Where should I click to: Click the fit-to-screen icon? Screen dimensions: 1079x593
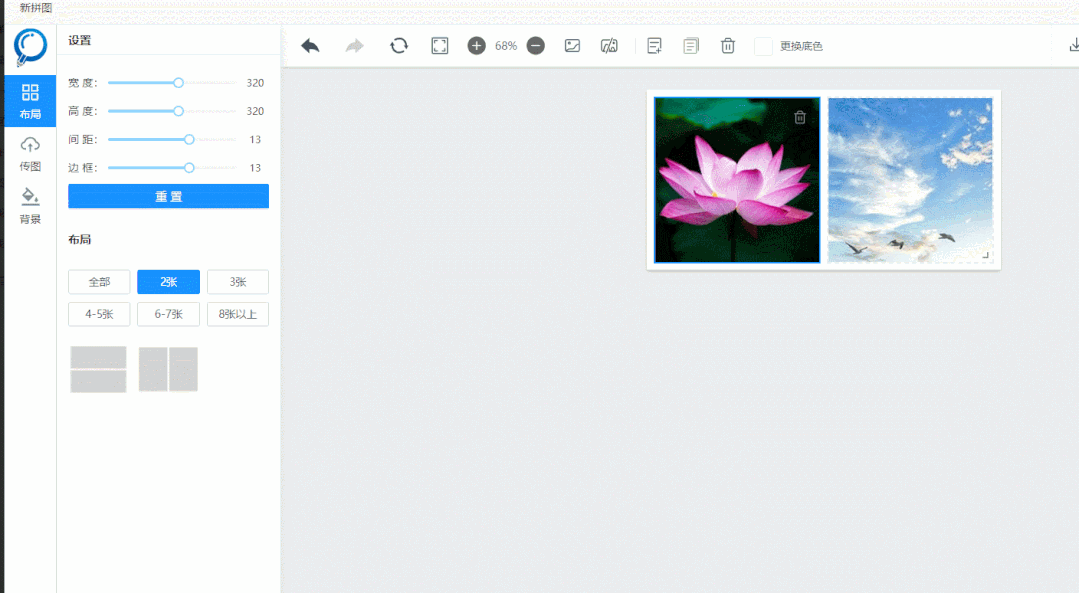point(440,46)
